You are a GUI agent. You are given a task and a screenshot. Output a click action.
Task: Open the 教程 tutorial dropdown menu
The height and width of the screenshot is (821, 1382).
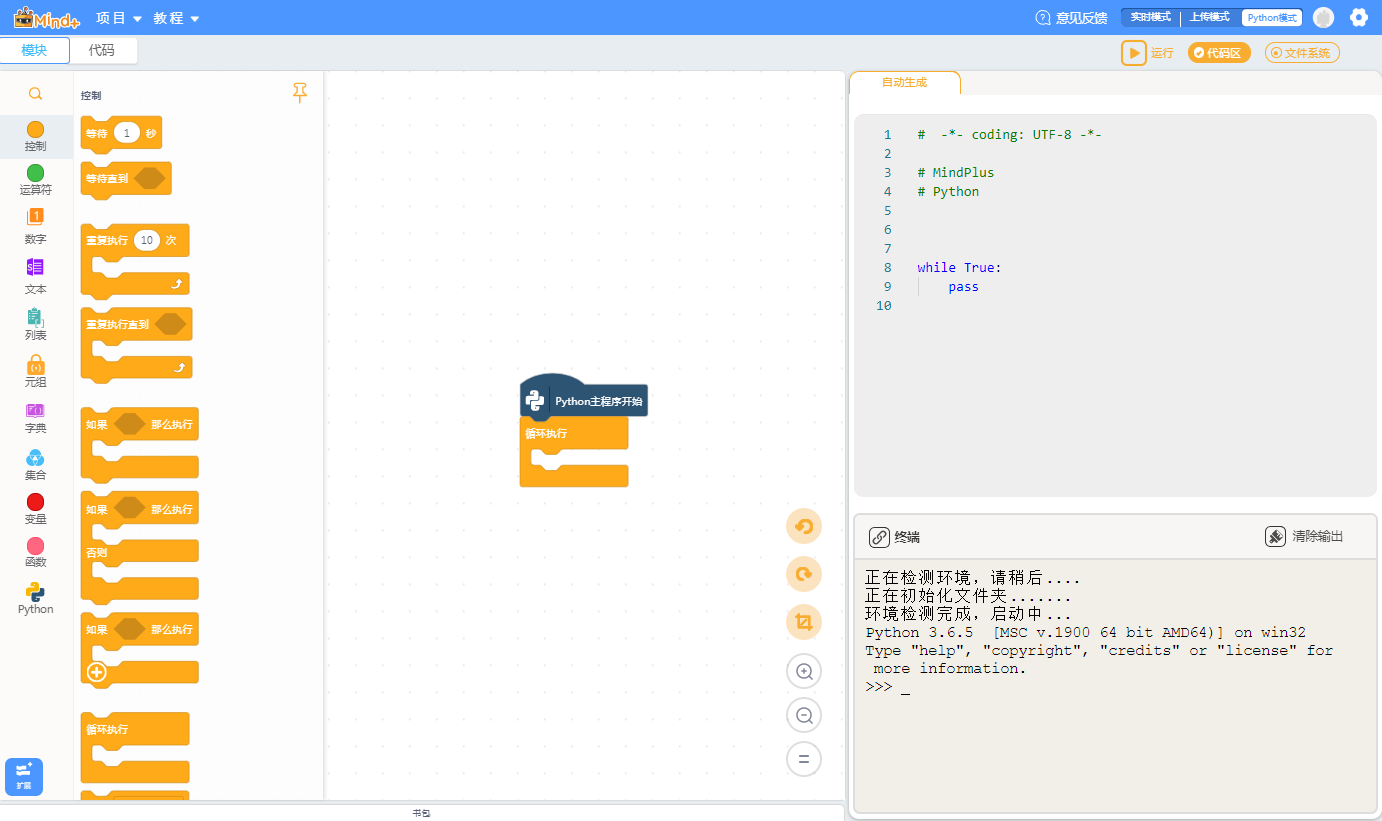177,18
